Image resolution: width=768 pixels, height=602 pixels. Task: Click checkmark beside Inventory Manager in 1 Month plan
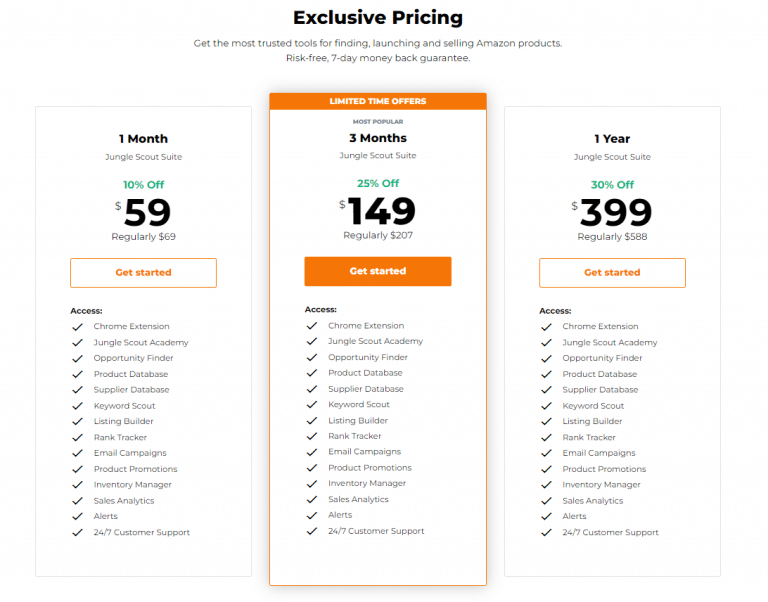pyautogui.click(x=77, y=485)
